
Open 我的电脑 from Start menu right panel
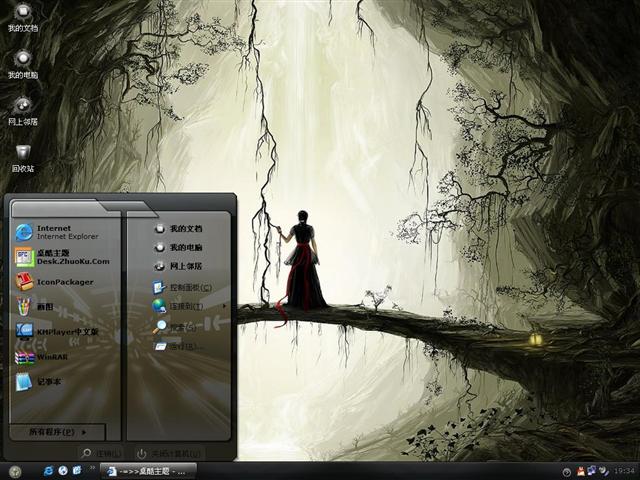point(183,247)
